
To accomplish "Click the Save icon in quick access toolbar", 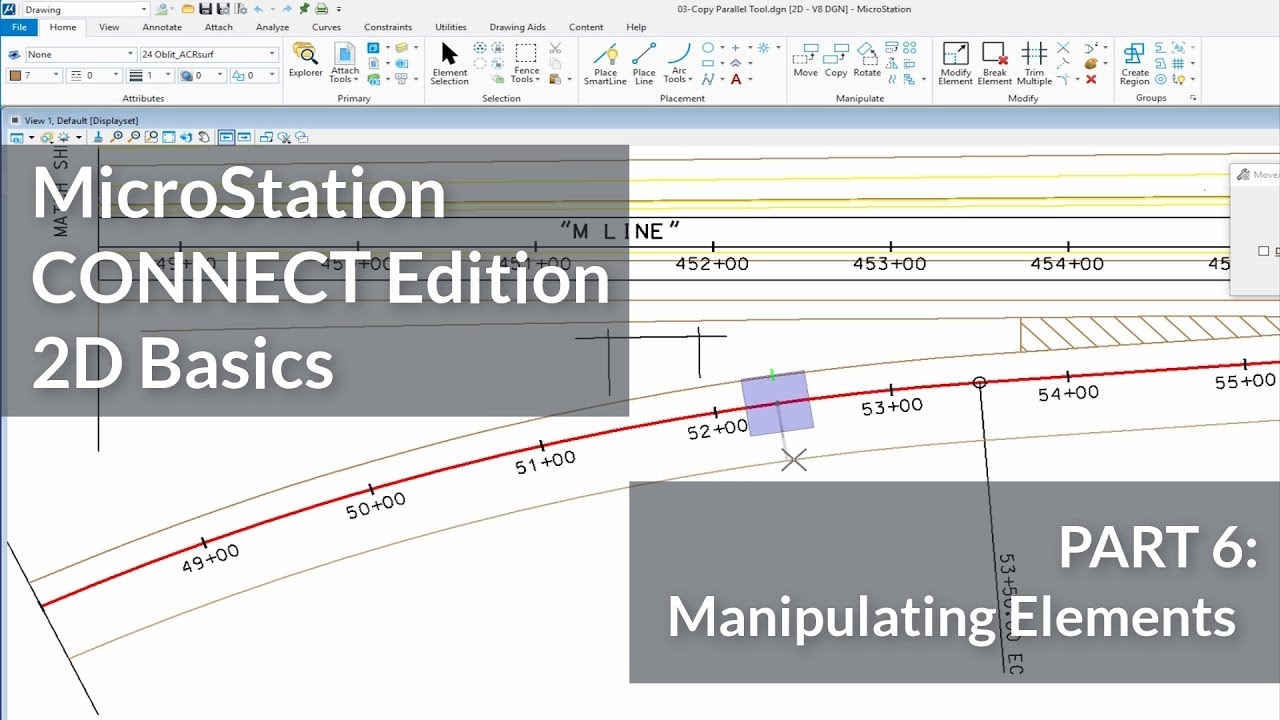I will click(205, 9).
